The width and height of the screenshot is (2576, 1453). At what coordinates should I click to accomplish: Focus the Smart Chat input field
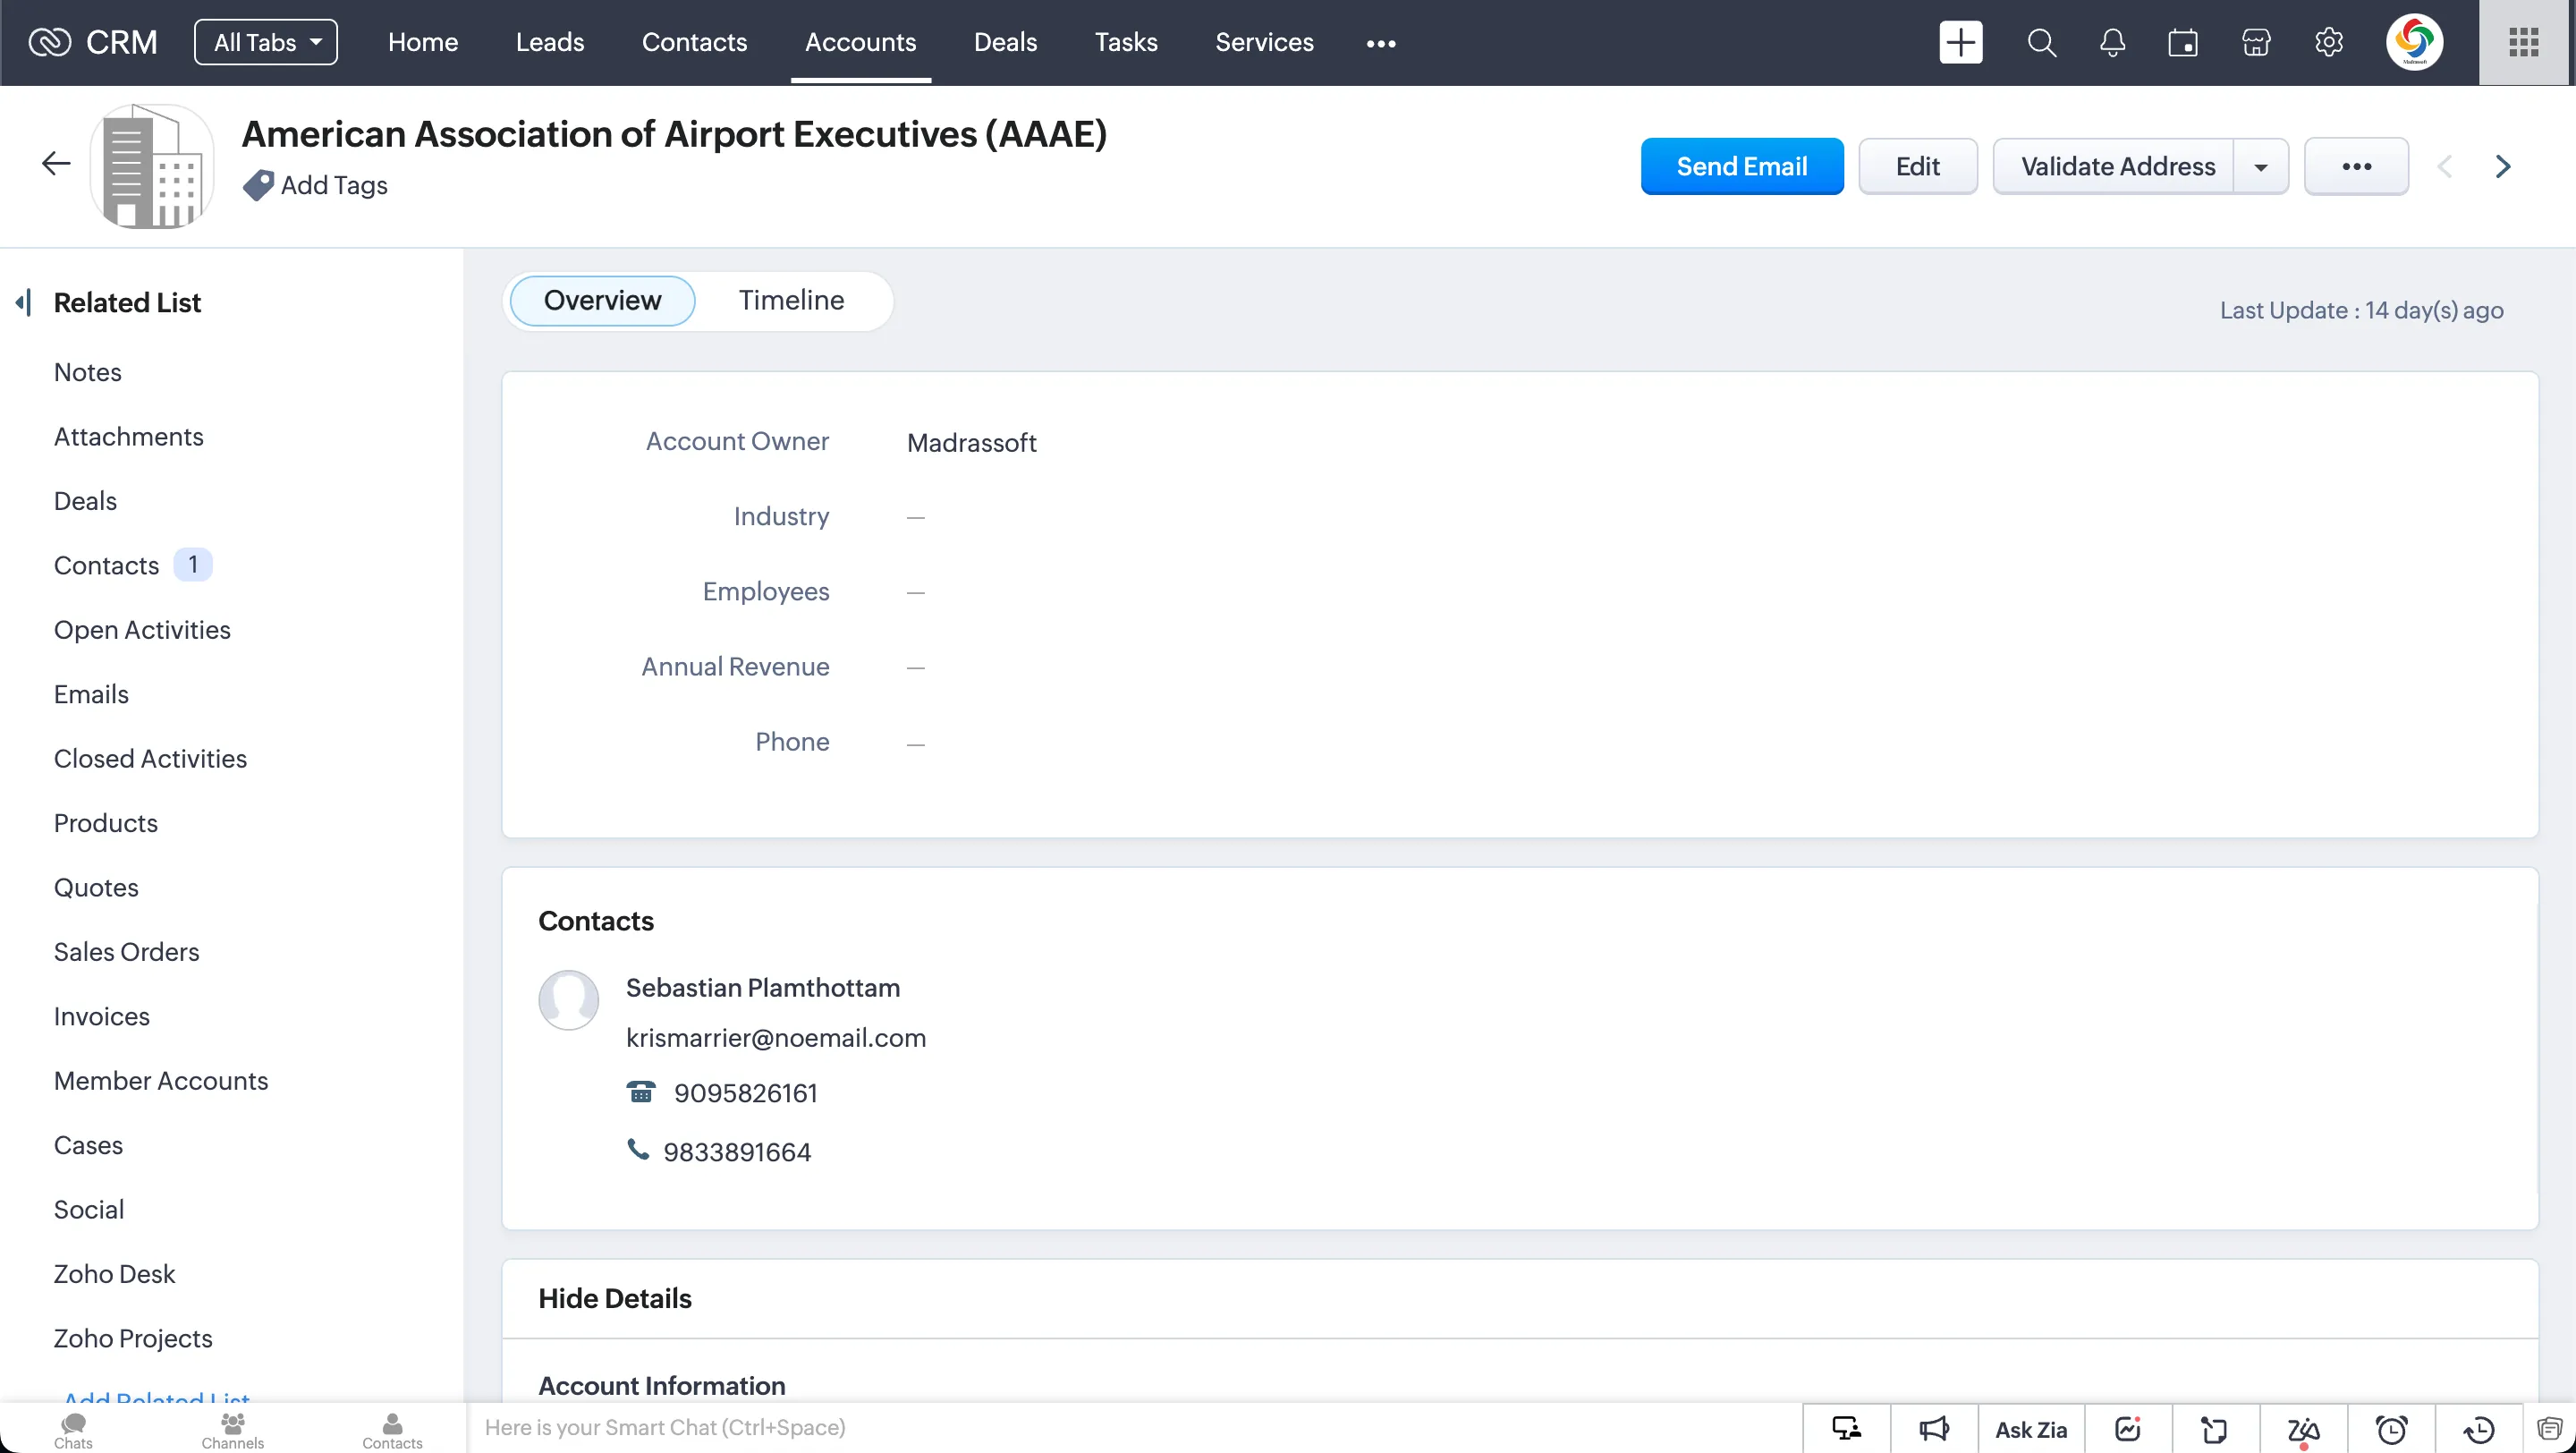point(1135,1427)
